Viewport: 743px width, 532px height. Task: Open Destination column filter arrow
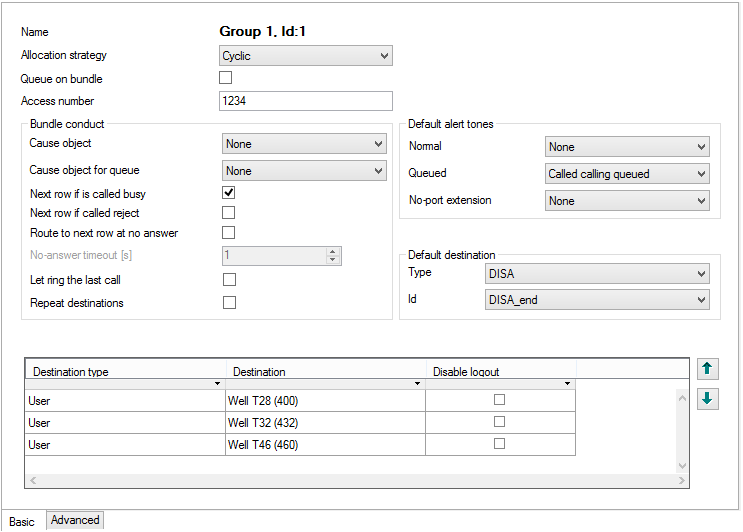(x=417, y=384)
